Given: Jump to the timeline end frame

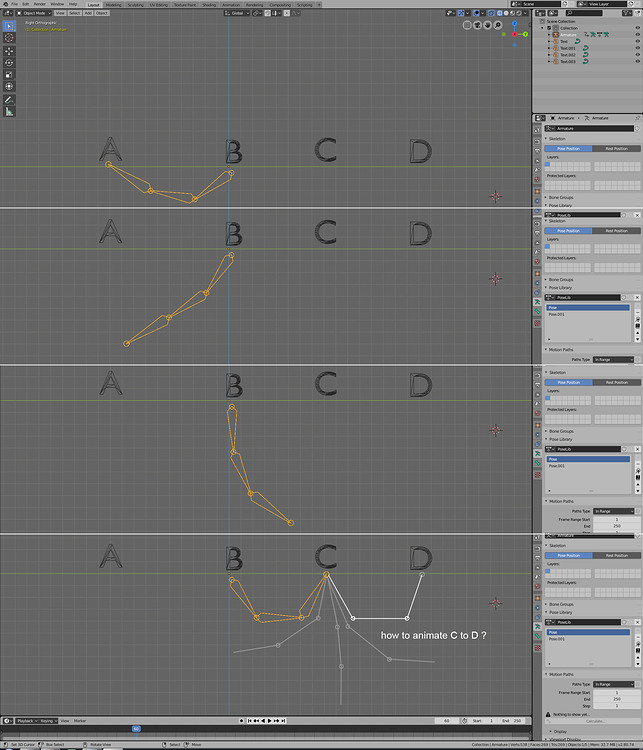Looking at the screenshot, I should [x=283, y=720].
